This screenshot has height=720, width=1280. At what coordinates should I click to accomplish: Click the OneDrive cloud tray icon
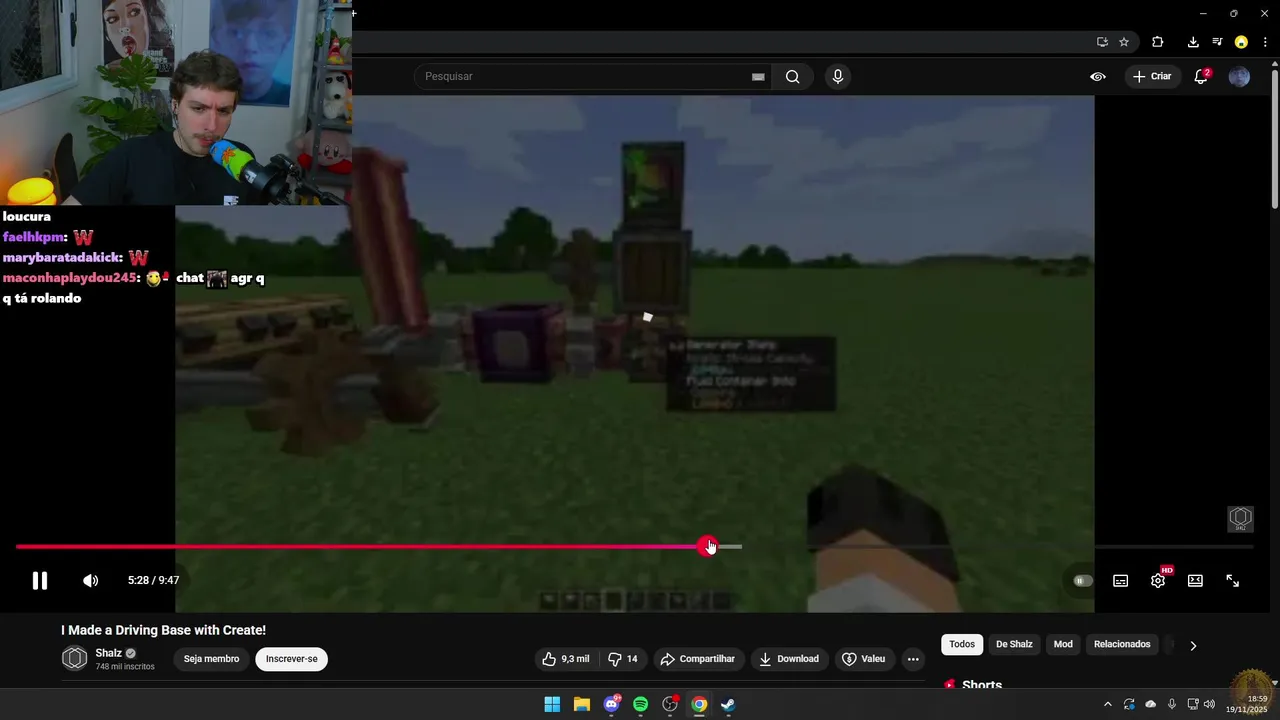[1151, 704]
